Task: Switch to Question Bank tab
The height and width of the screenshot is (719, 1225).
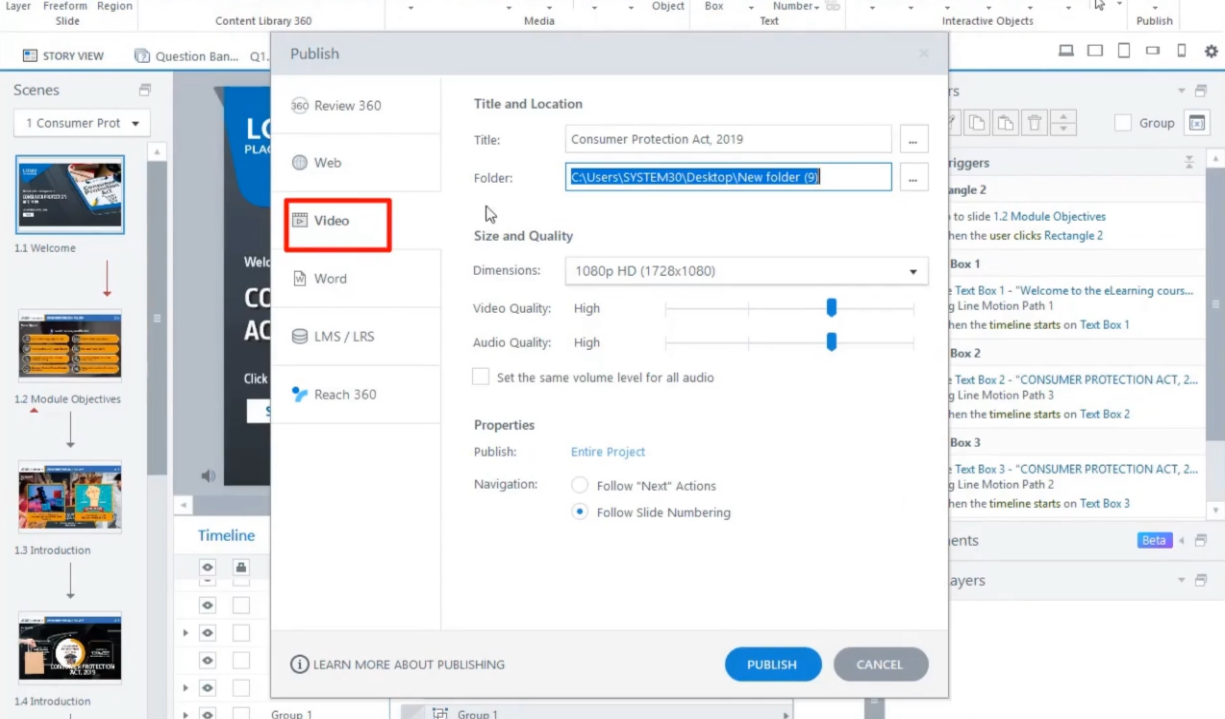Action: pyautogui.click(x=186, y=56)
